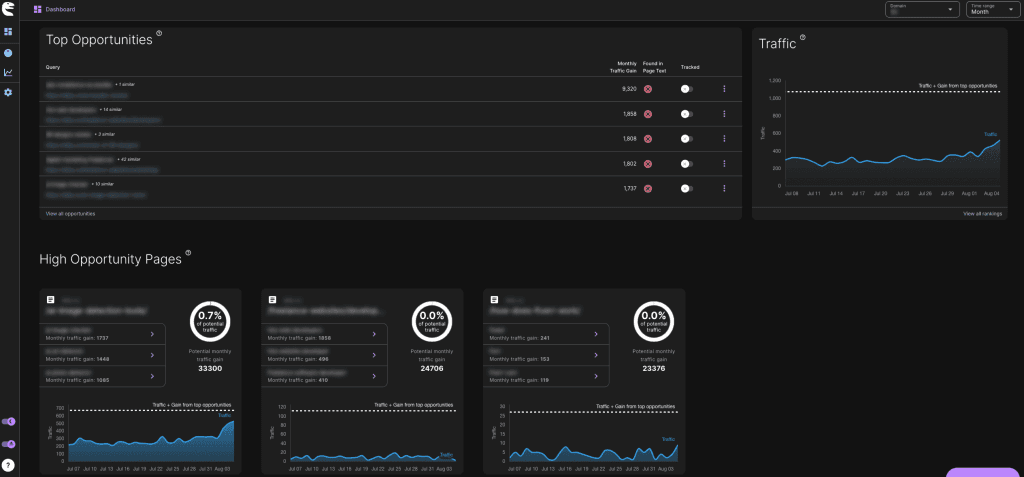Viewport: 1024px width, 477px height.
Task: Open the Domain dropdown
Action: point(921,10)
